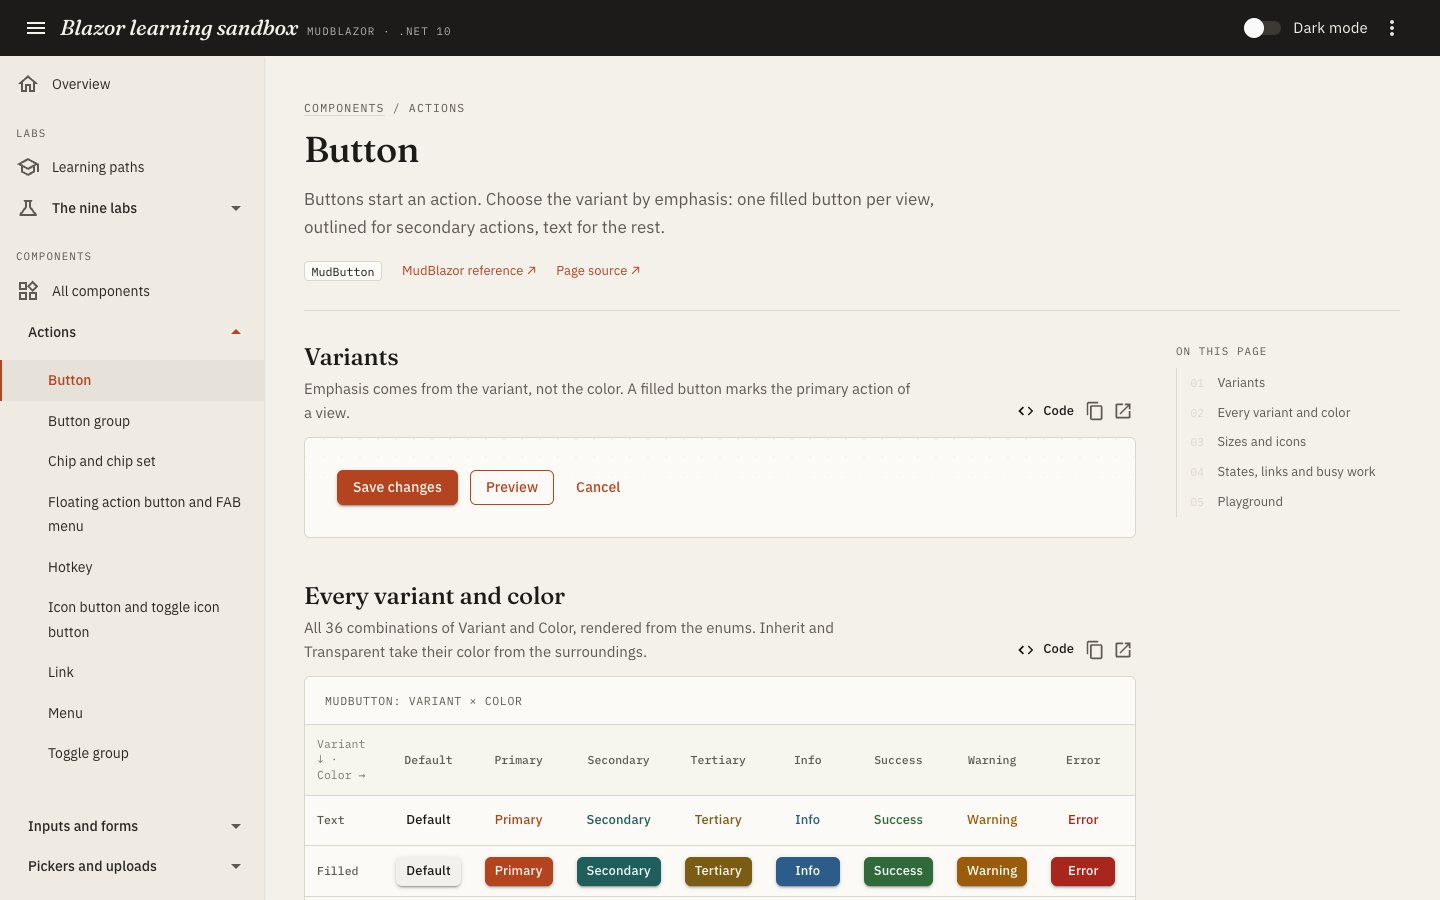The height and width of the screenshot is (900, 1440).
Task: Expand The nine labs group
Action: tap(132, 208)
